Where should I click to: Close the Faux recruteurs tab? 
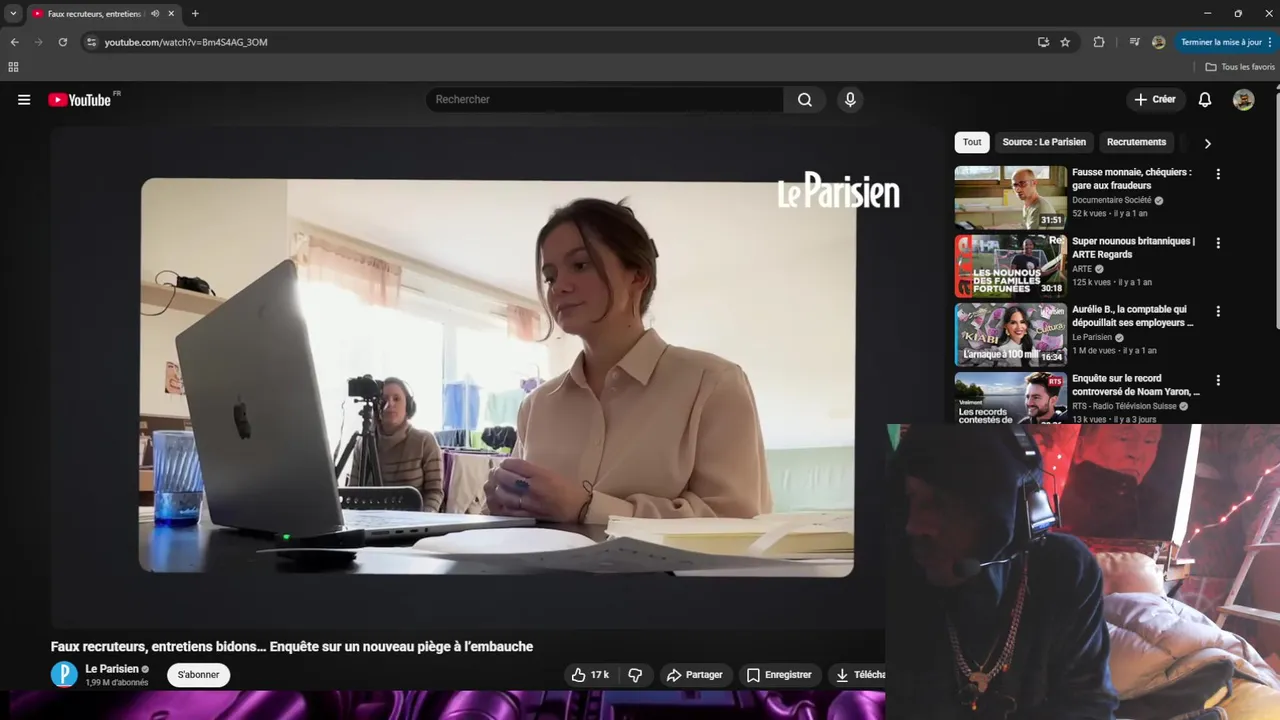(x=171, y=14)
